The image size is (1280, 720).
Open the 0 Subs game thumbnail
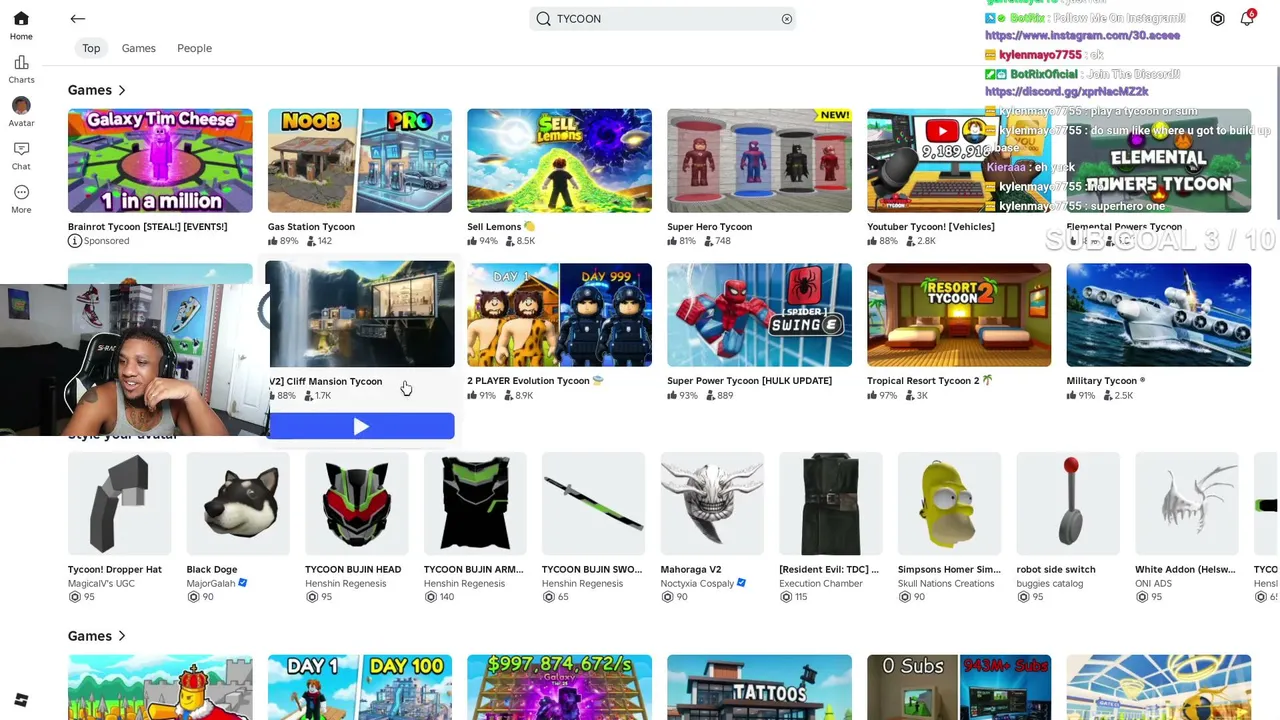point(959,687)
